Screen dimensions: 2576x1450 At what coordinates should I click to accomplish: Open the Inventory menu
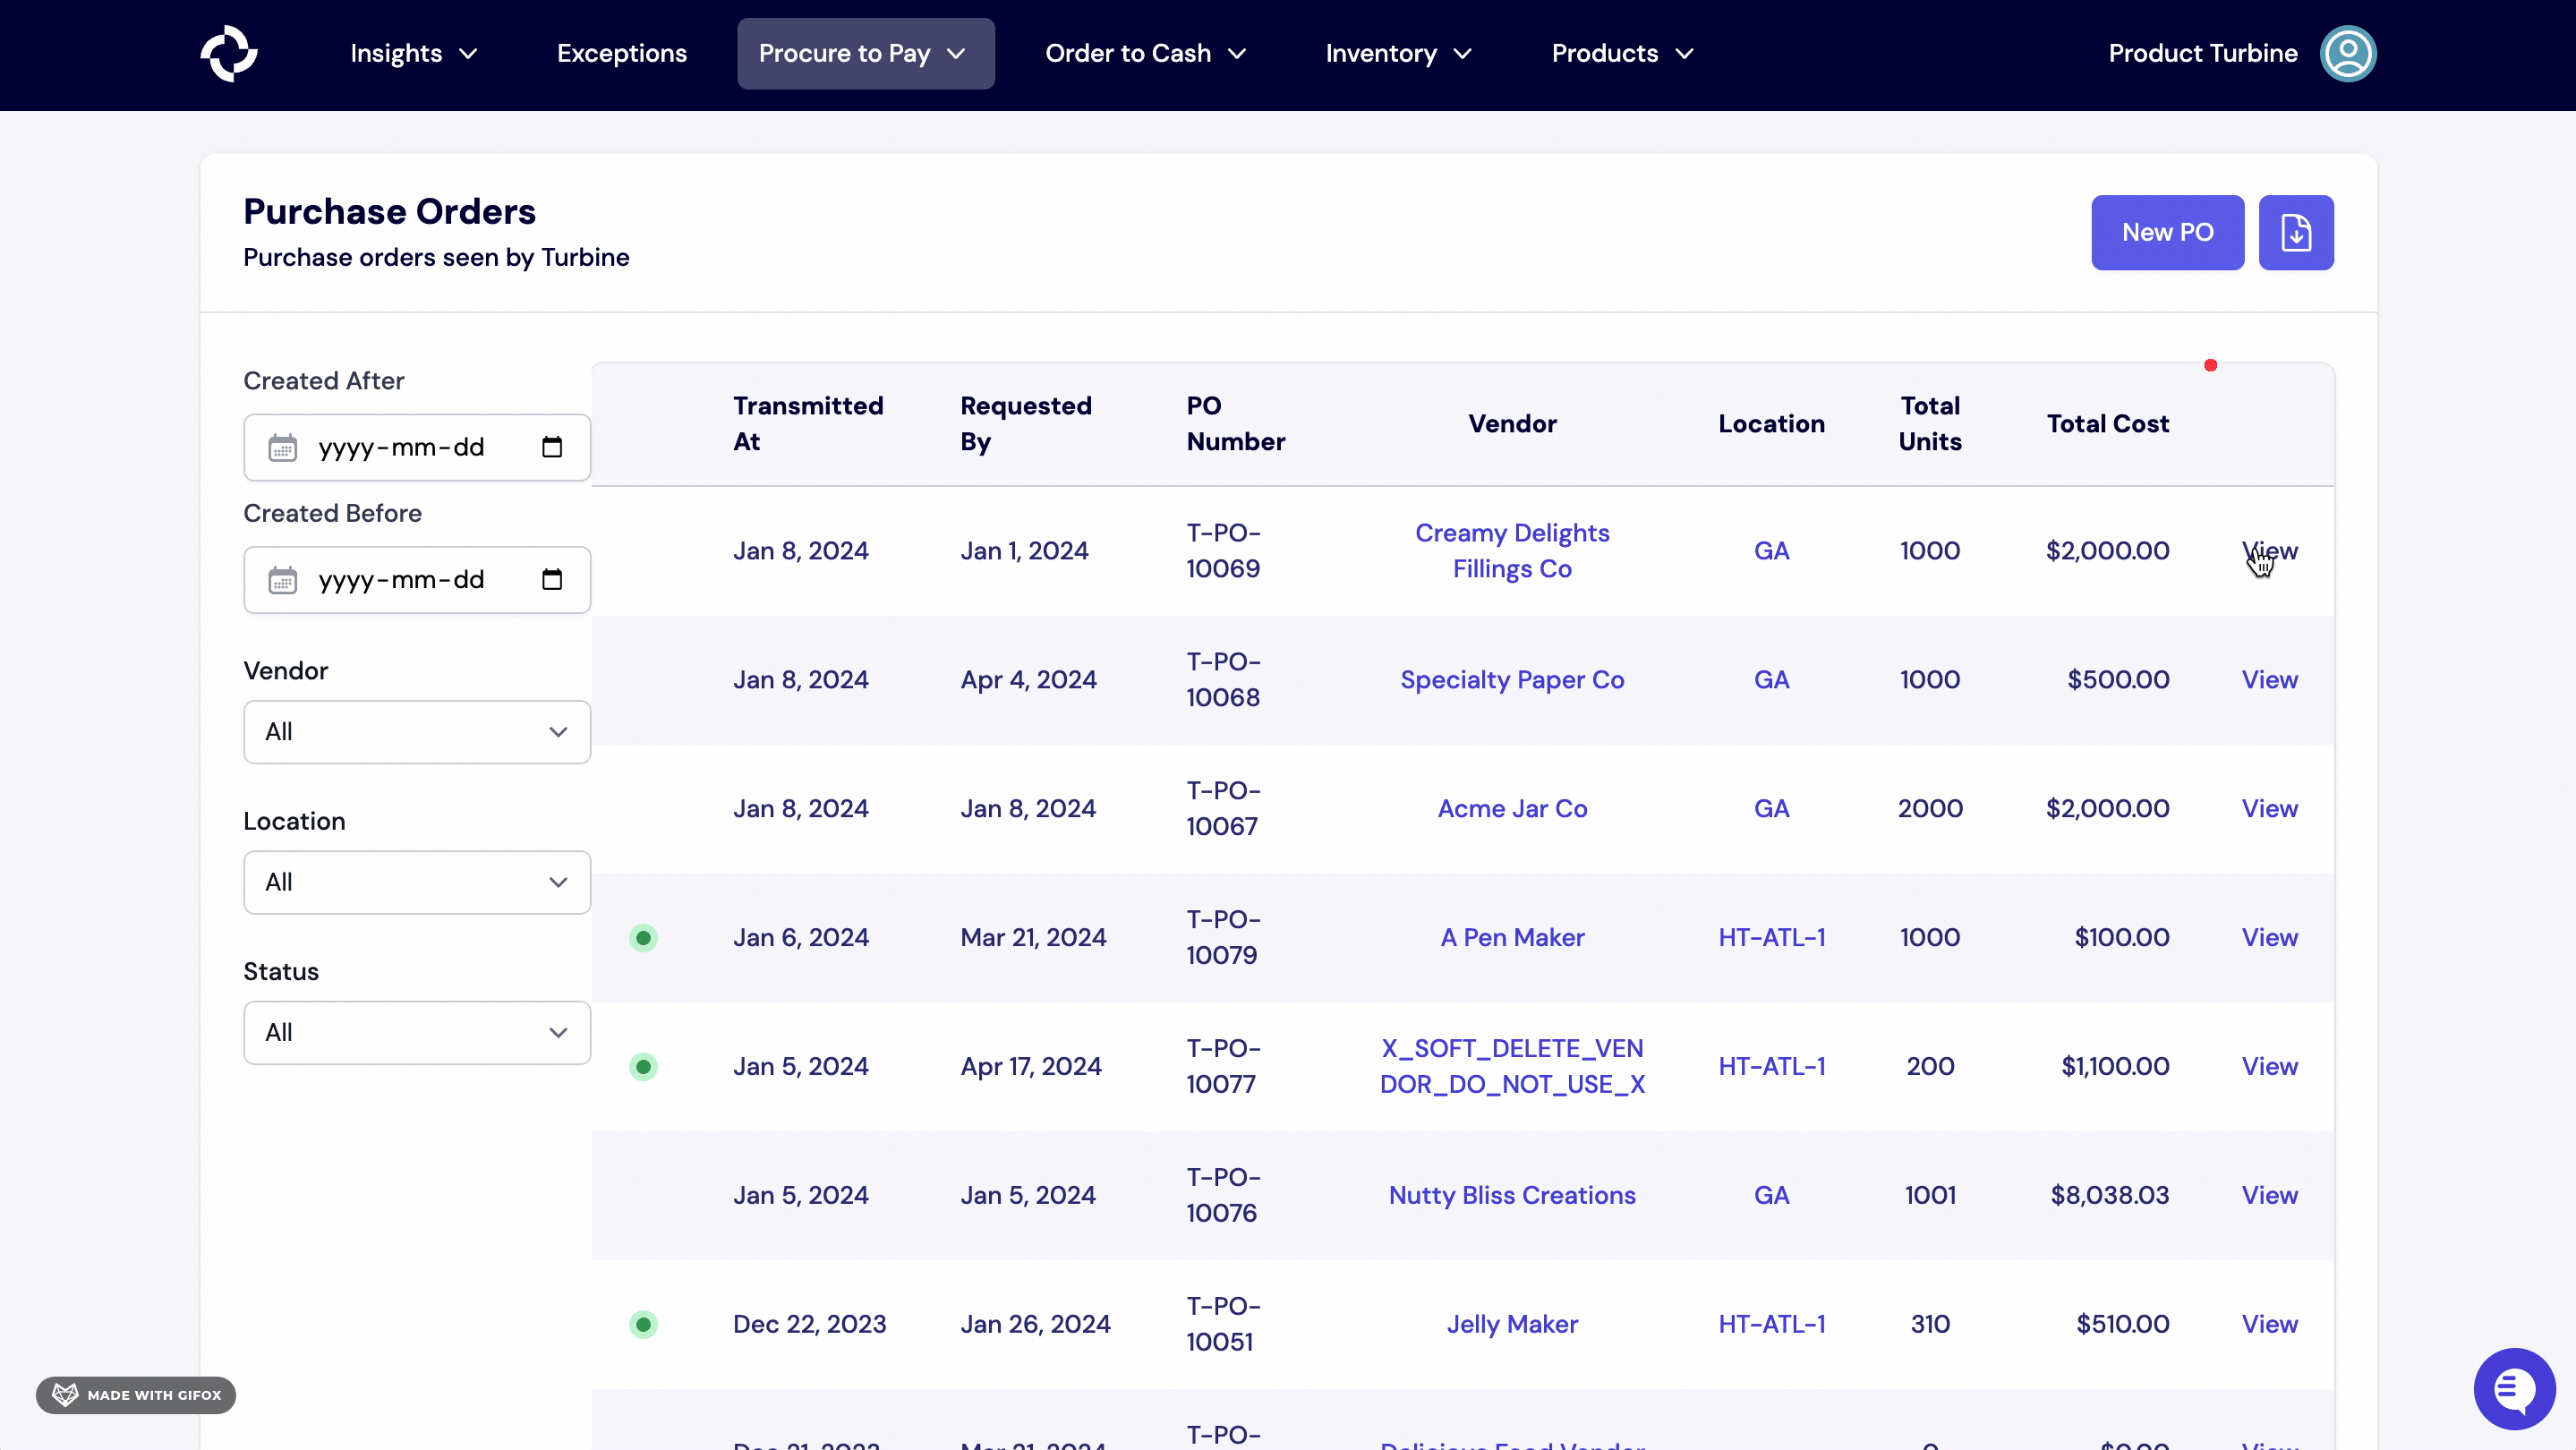coord(1397,53)
